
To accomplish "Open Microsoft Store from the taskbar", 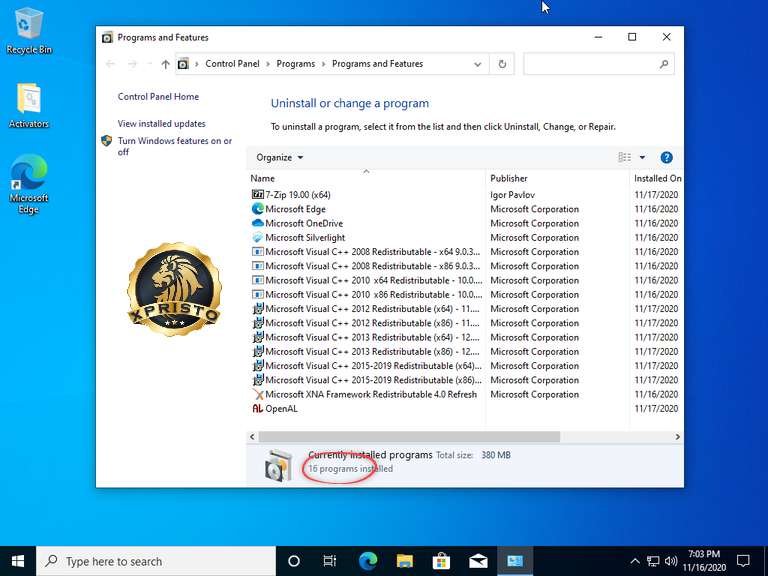I will pos(441,561).
